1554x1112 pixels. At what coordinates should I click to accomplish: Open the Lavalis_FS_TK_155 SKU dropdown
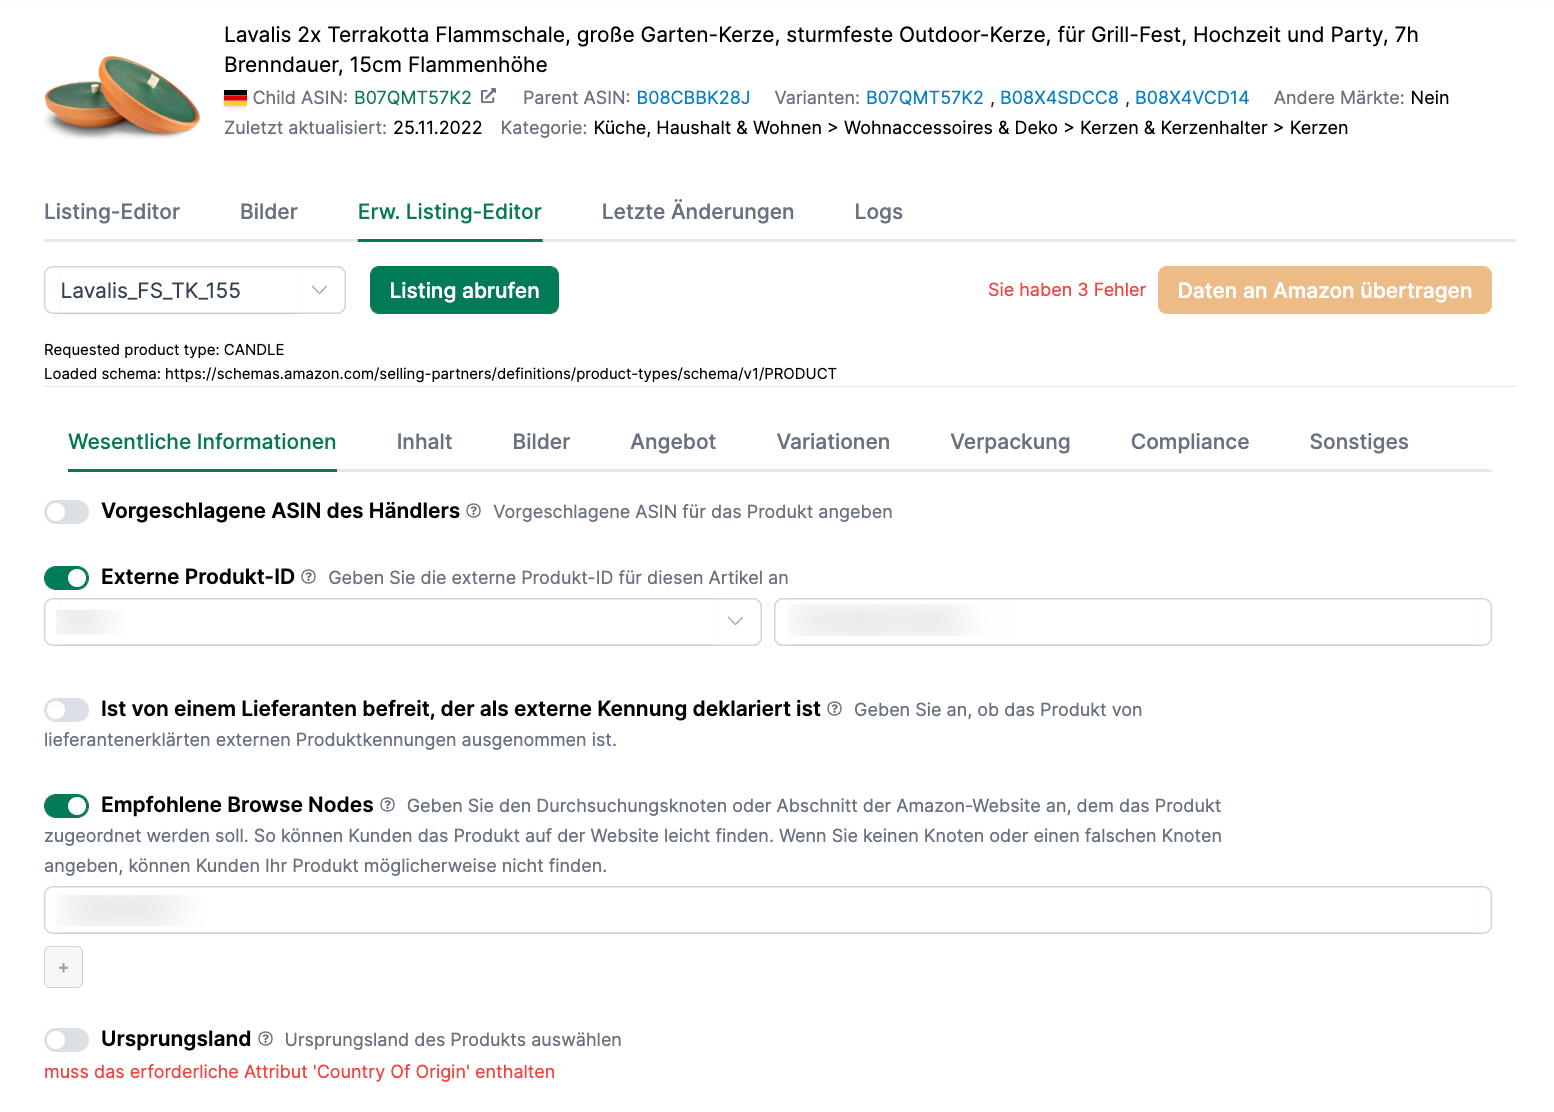195,290
